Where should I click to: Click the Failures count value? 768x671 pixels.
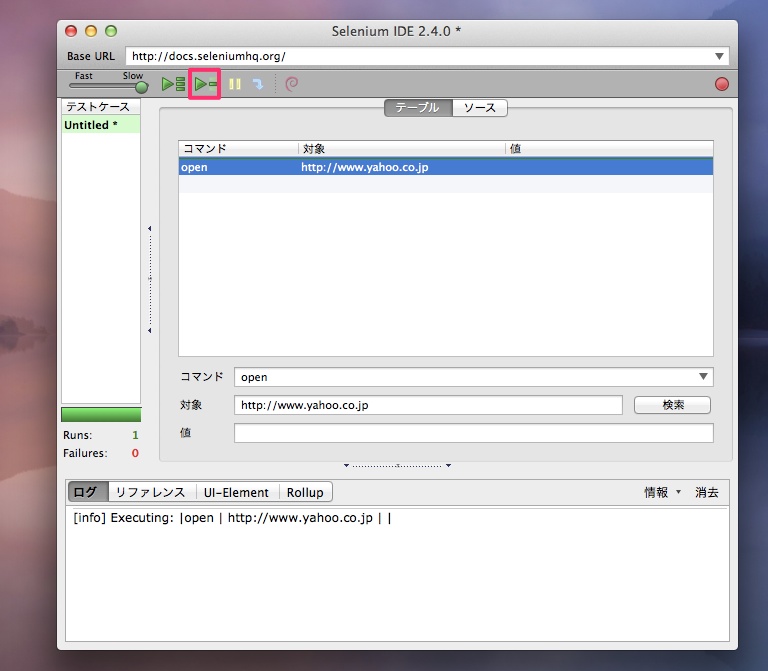(135, 453)
